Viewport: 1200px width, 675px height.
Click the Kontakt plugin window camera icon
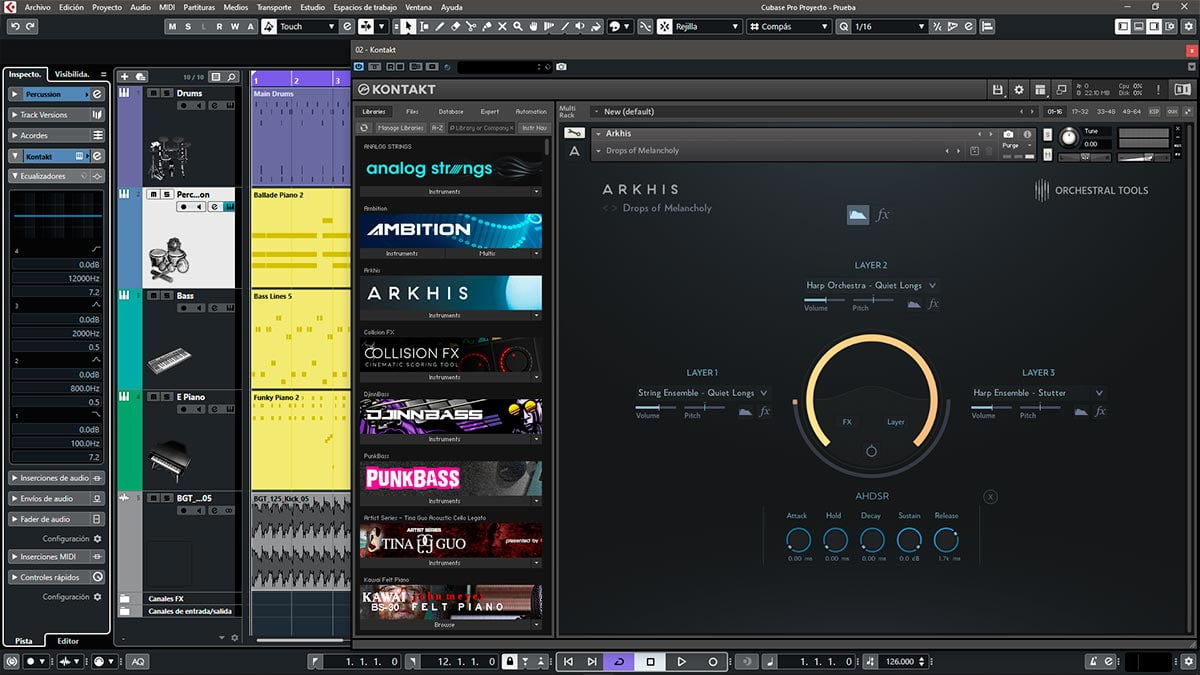(x=561, y=67)
